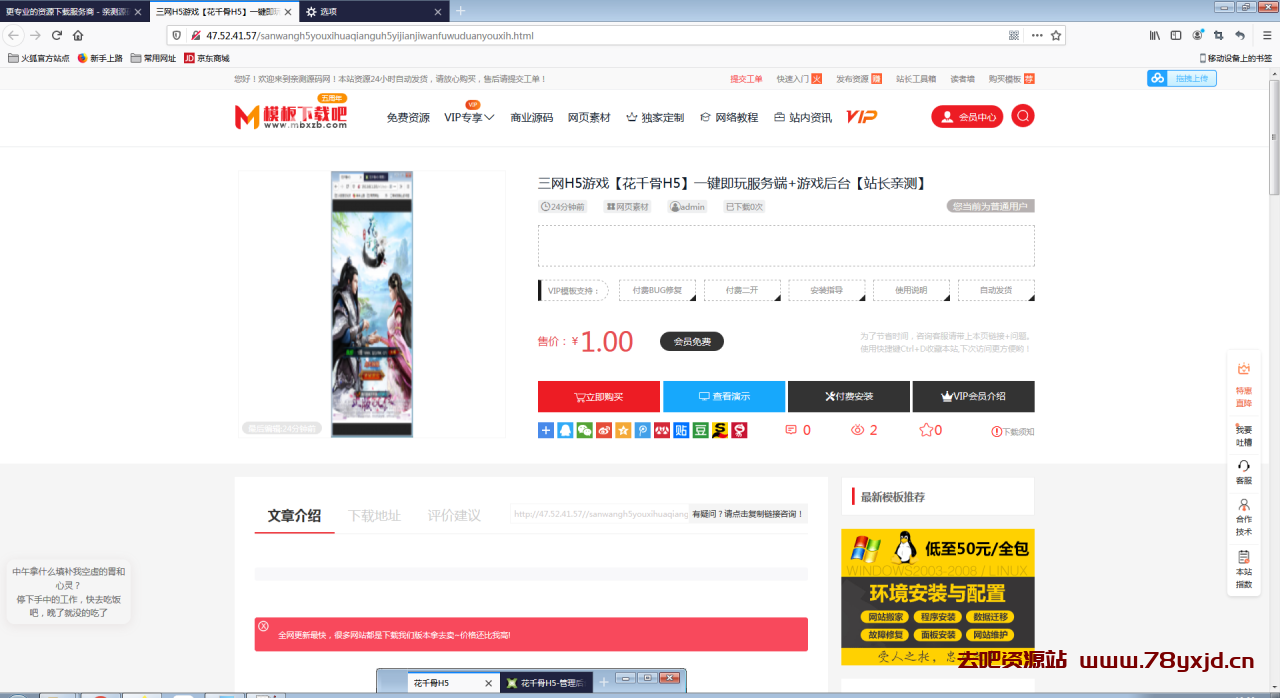Expand the VIP专享 dropdown menu

[x=469, y=117]
